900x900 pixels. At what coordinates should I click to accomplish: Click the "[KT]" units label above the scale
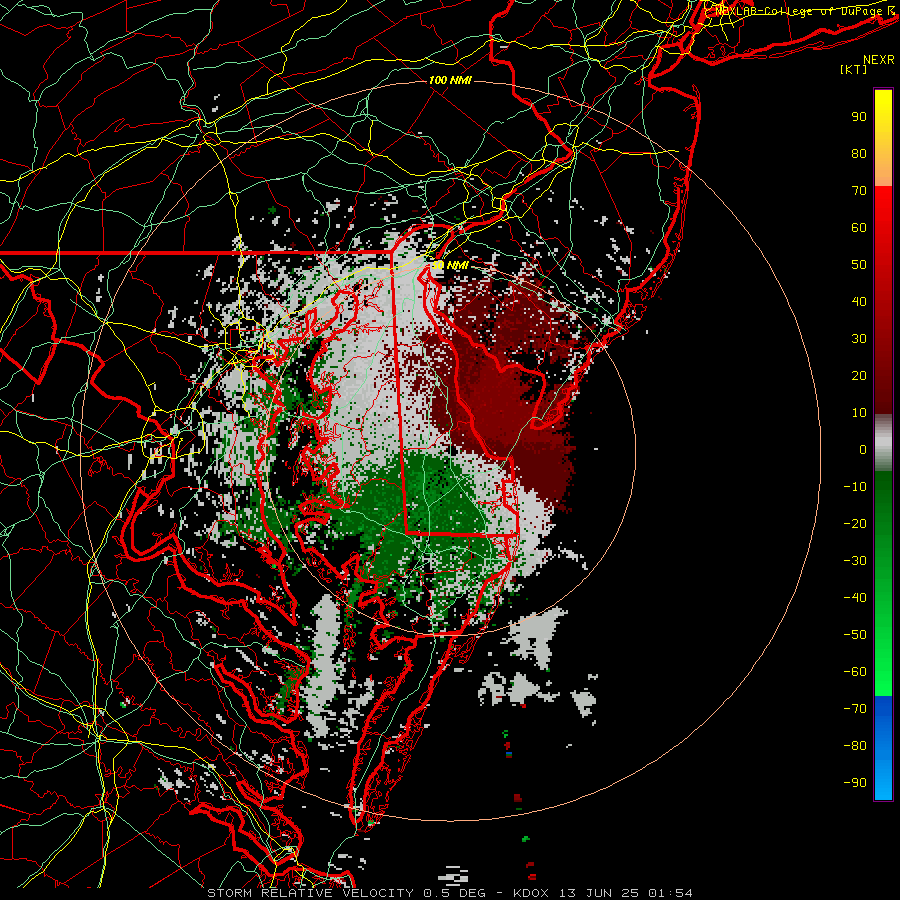point(854,69)
